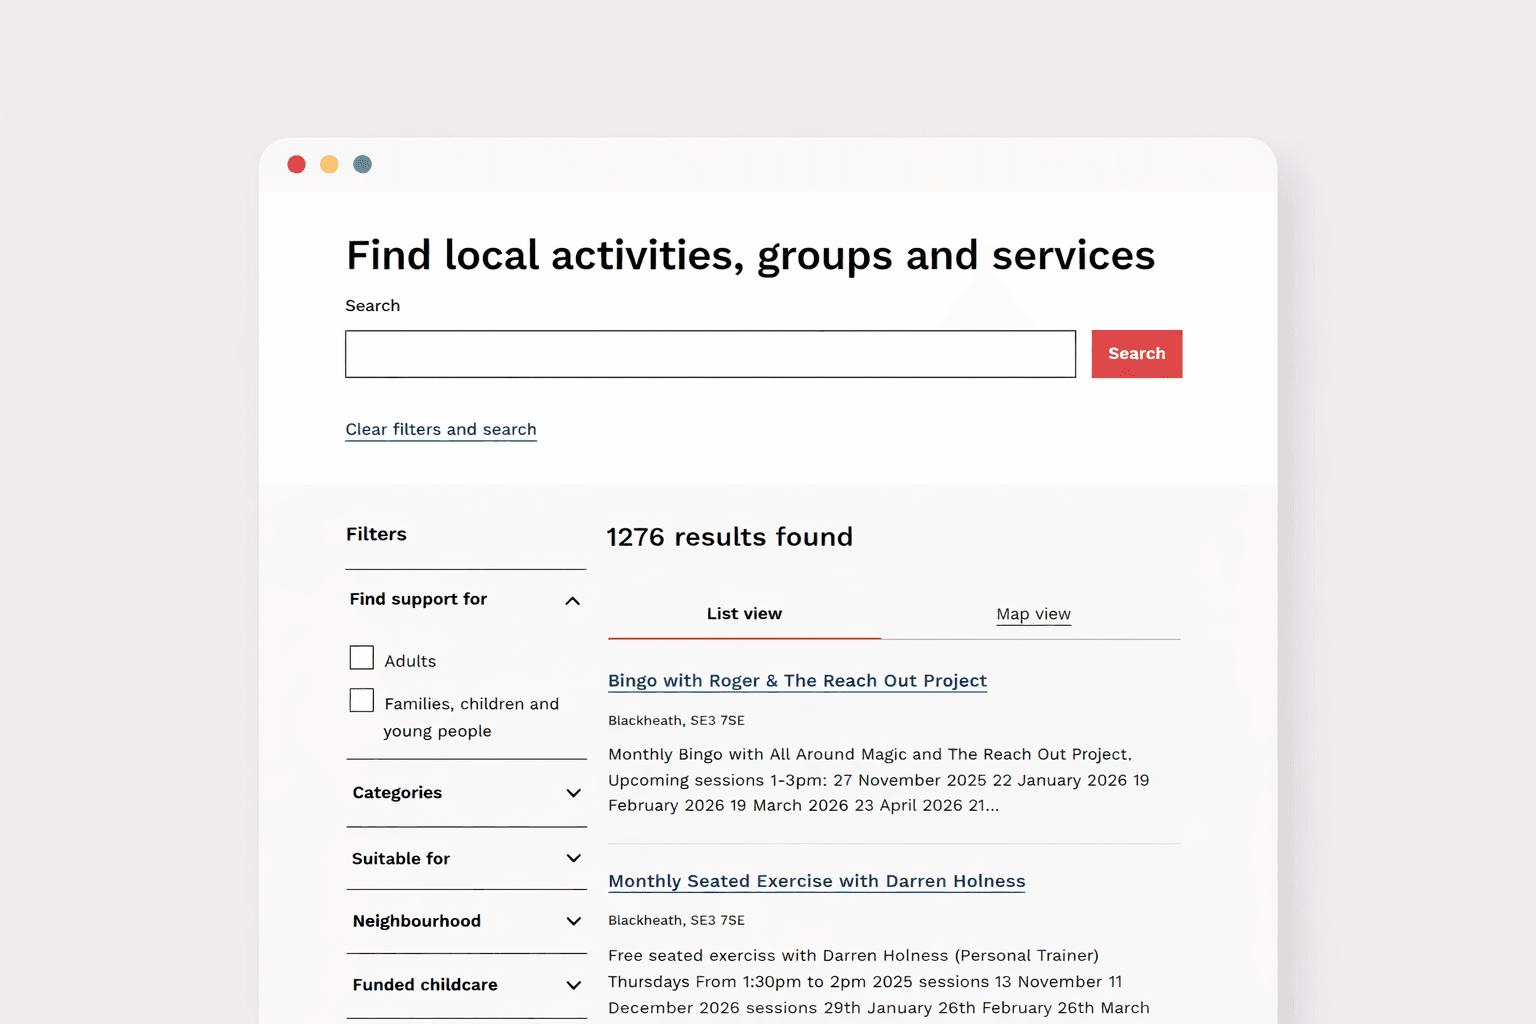Screen dimensions: 1536x1024
Task: Click the Suitable for chevron arrow
Action: point(573,859)
